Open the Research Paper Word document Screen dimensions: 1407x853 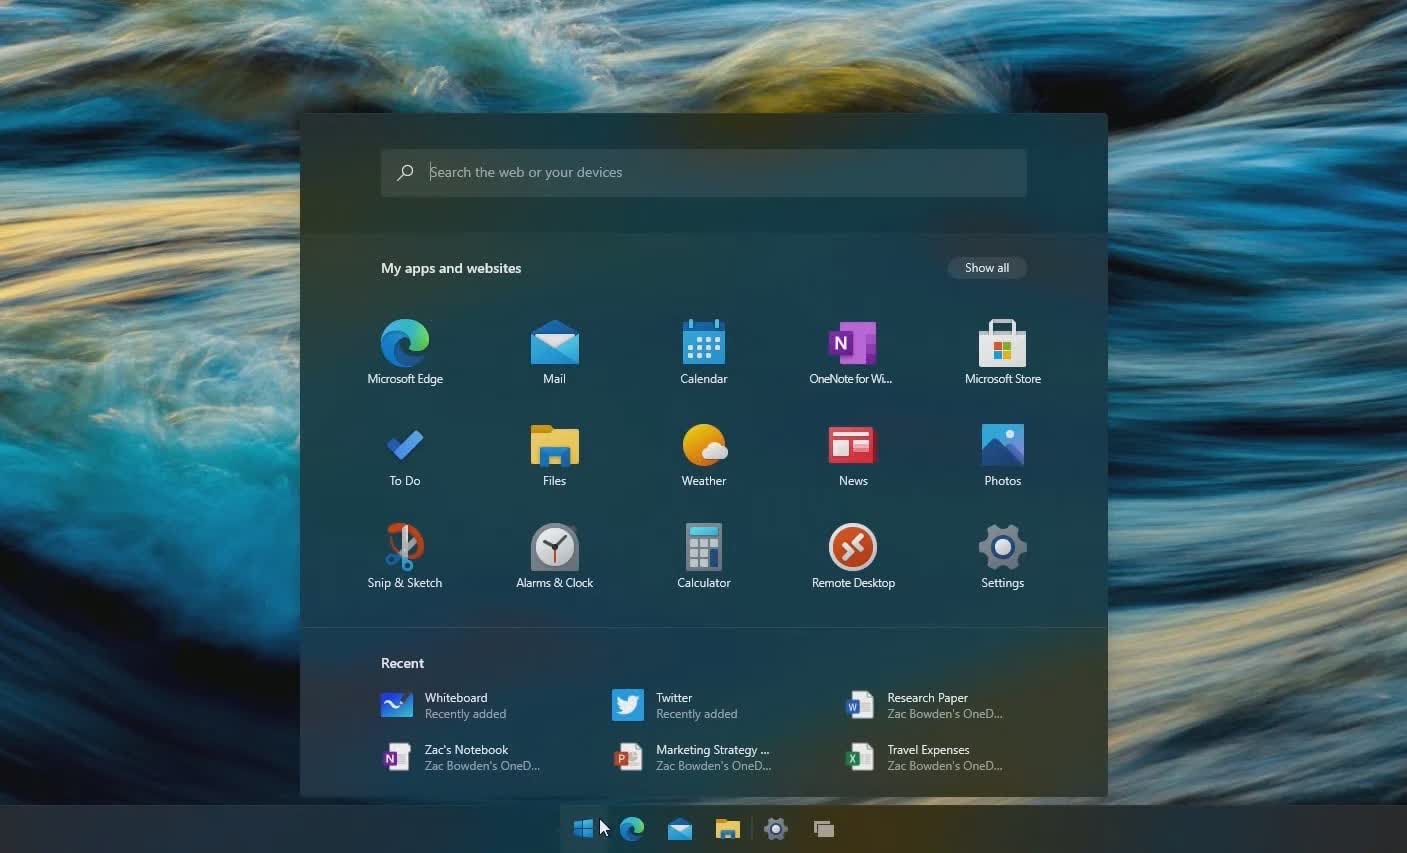click(x=924, y=705)
